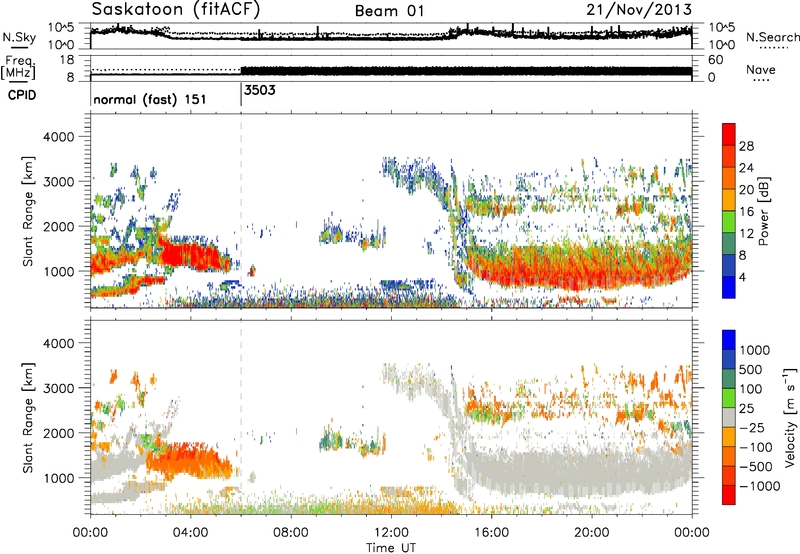Image resolution: width=800 pixels, height=554 pixels.
Task: Click the '08:00' time axis tick label
Action: click(x=291, y=533)
